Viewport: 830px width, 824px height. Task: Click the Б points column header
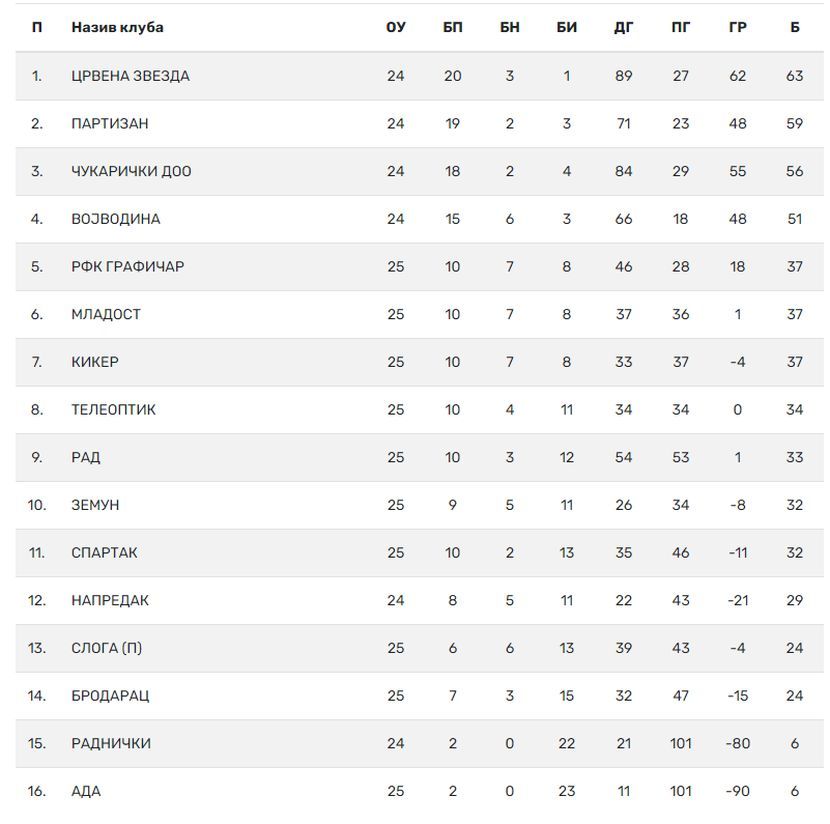point(795,28)
